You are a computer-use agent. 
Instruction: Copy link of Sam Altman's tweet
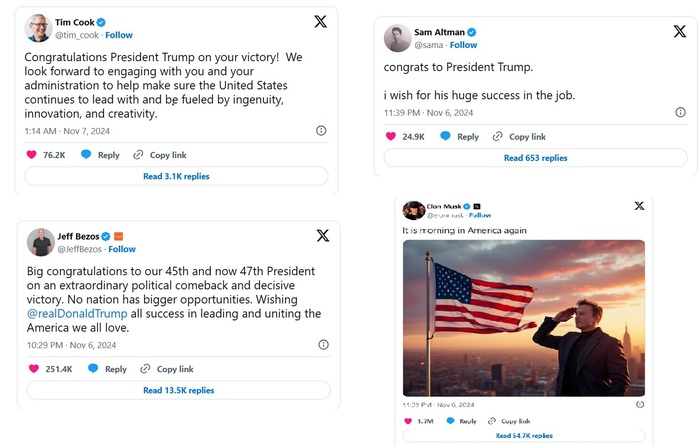(x=519, y=137)
